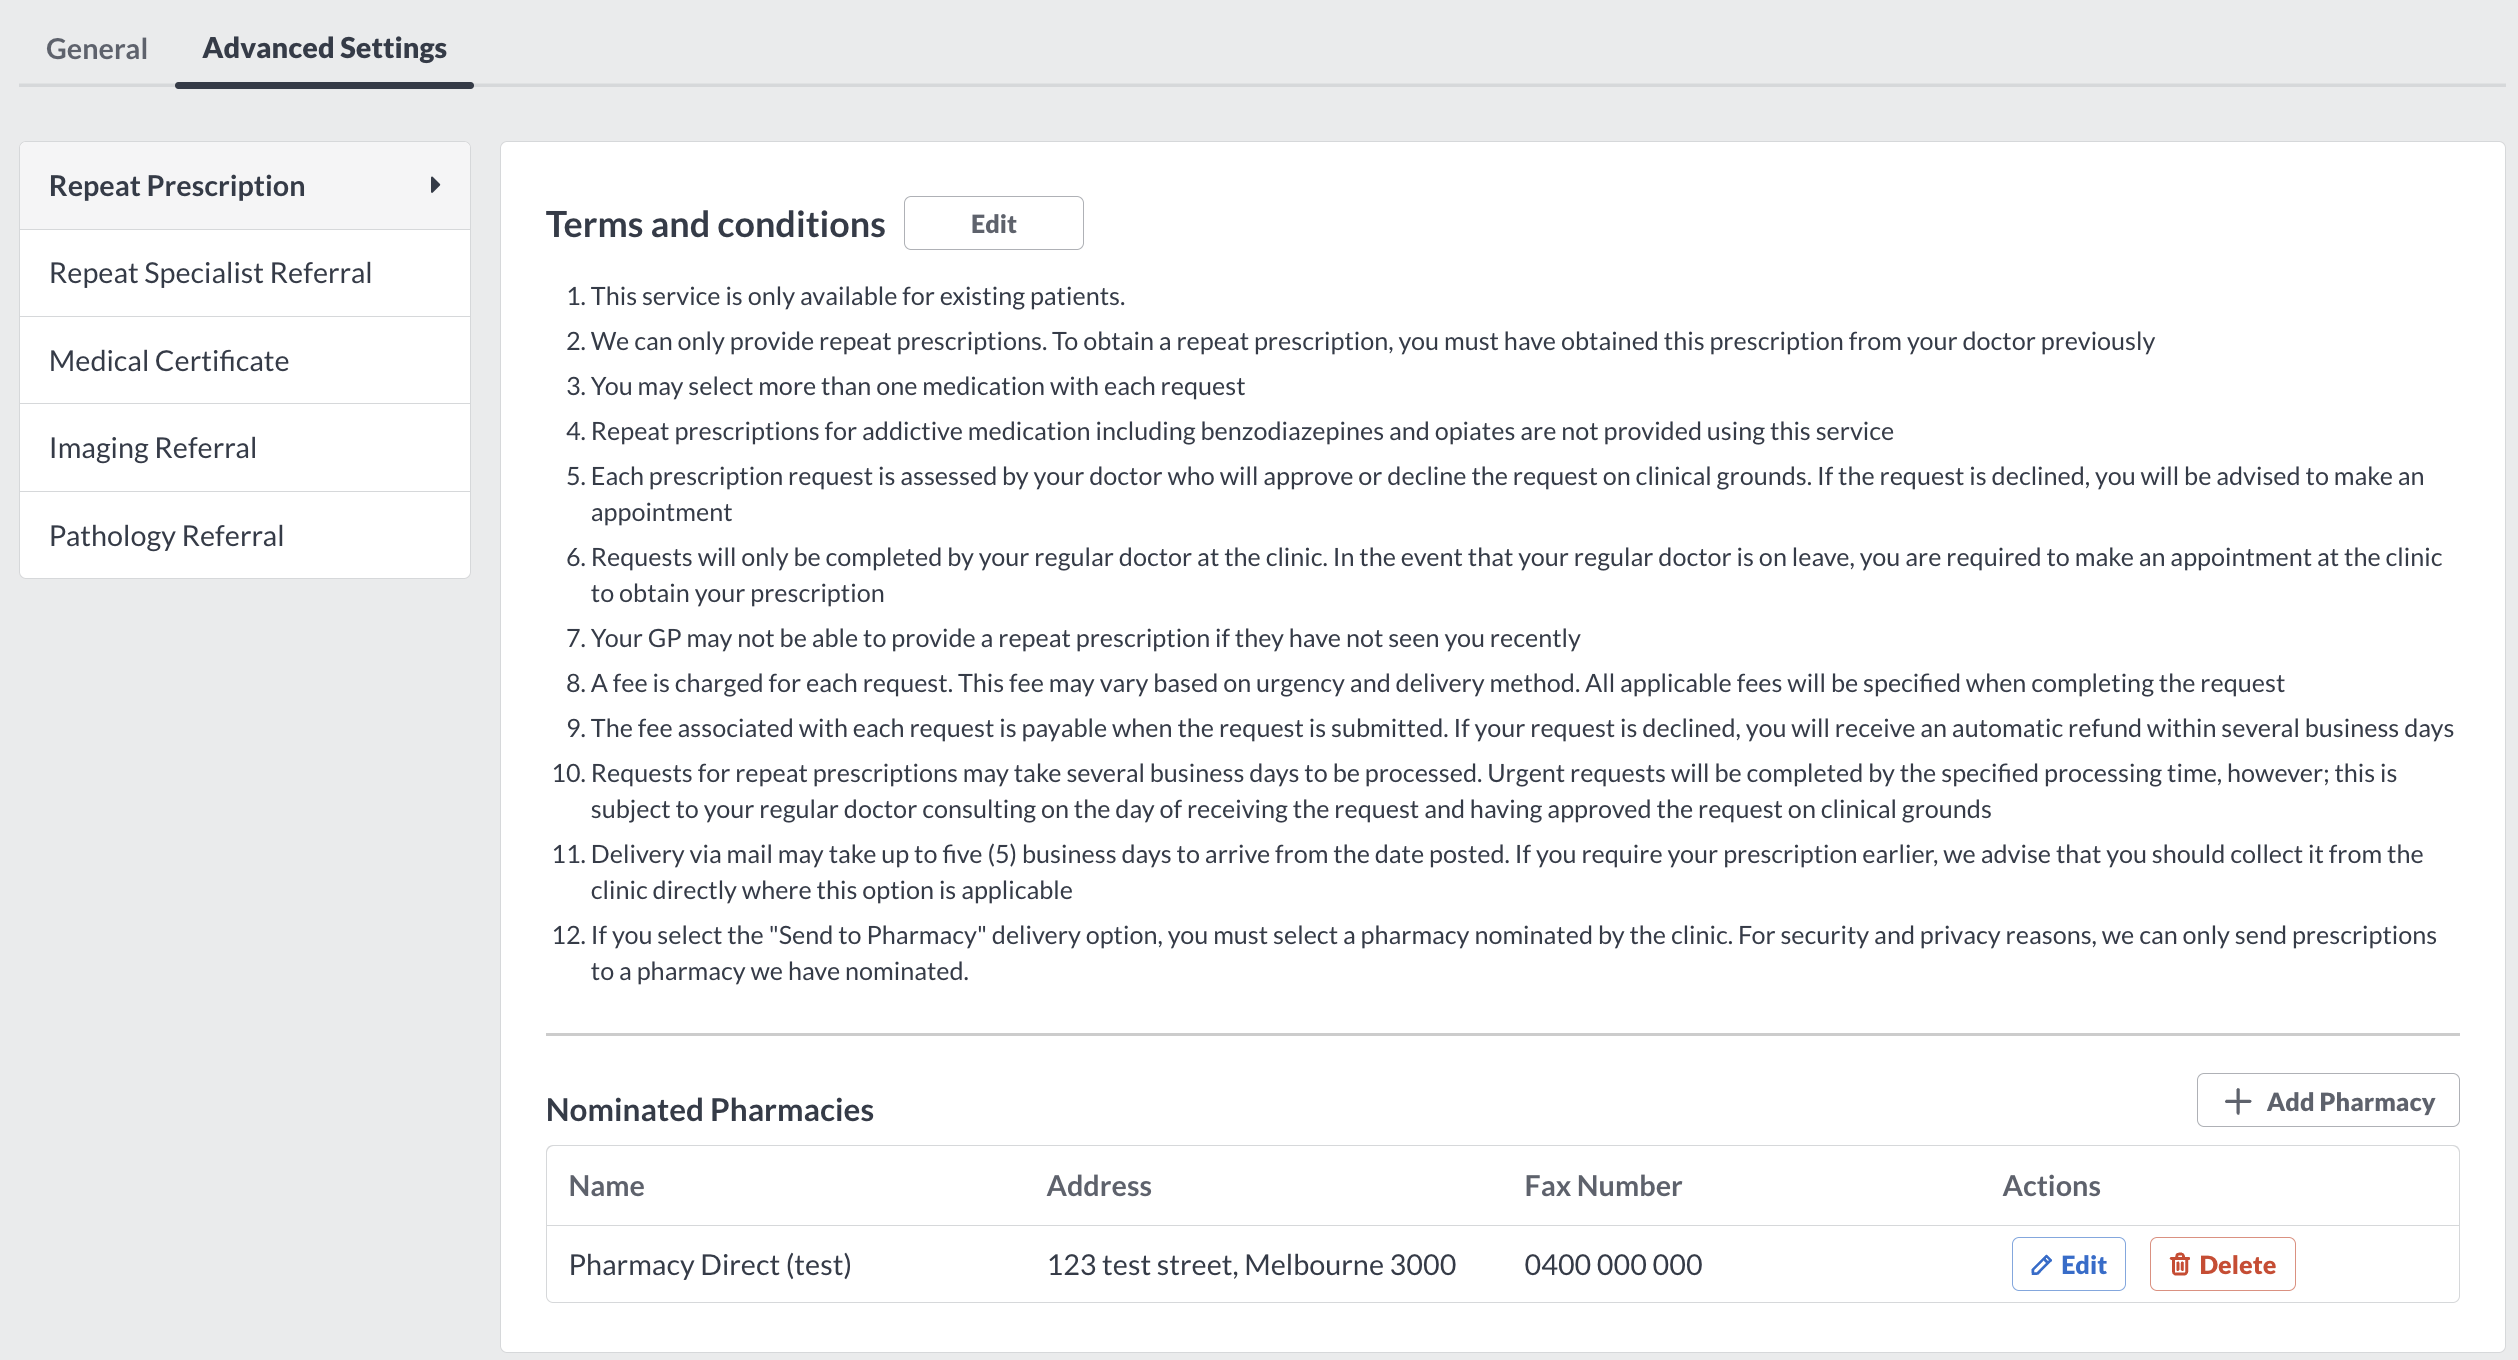Screen dimensions: 2518x1360
Task: Open Pathology Referral settings
Action: click(x=166, y=534)
